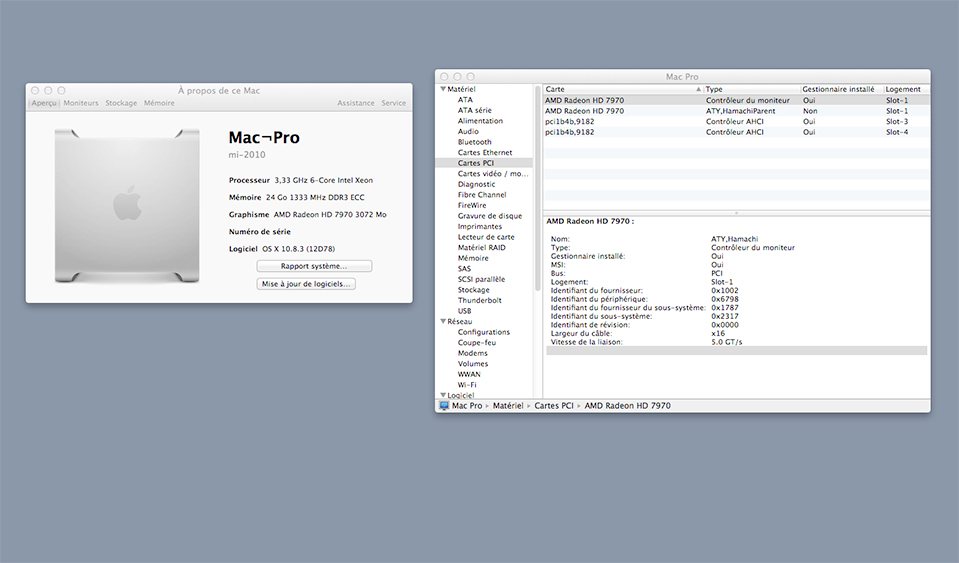
Task: Select Alimentation in the sidebar
Action: [x=480, y=121]
